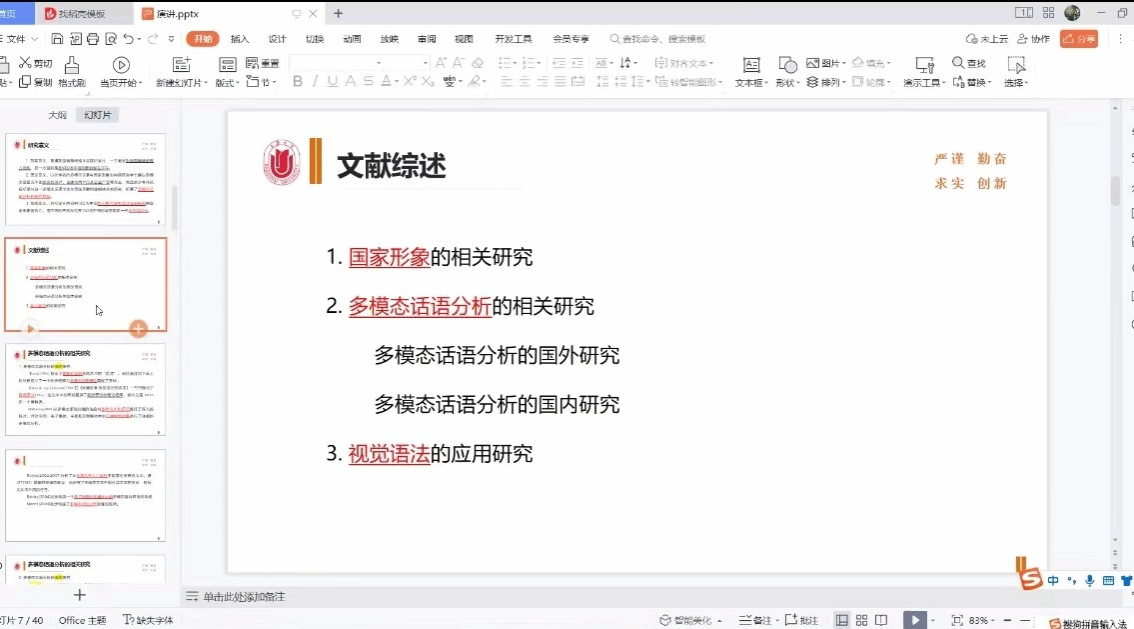Expand the Select (选择) dropdown
Viewport: 1134px width, 629px height.
tap(1016, 83)
